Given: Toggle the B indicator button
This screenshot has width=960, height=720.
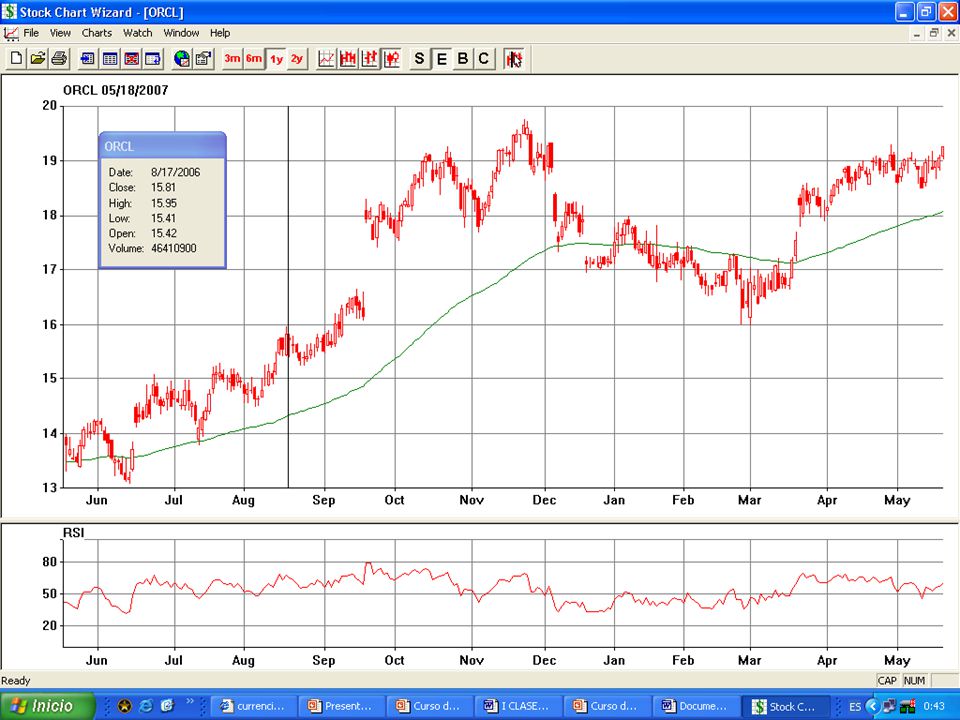Looking at the screenshot, I should [463, 59].
